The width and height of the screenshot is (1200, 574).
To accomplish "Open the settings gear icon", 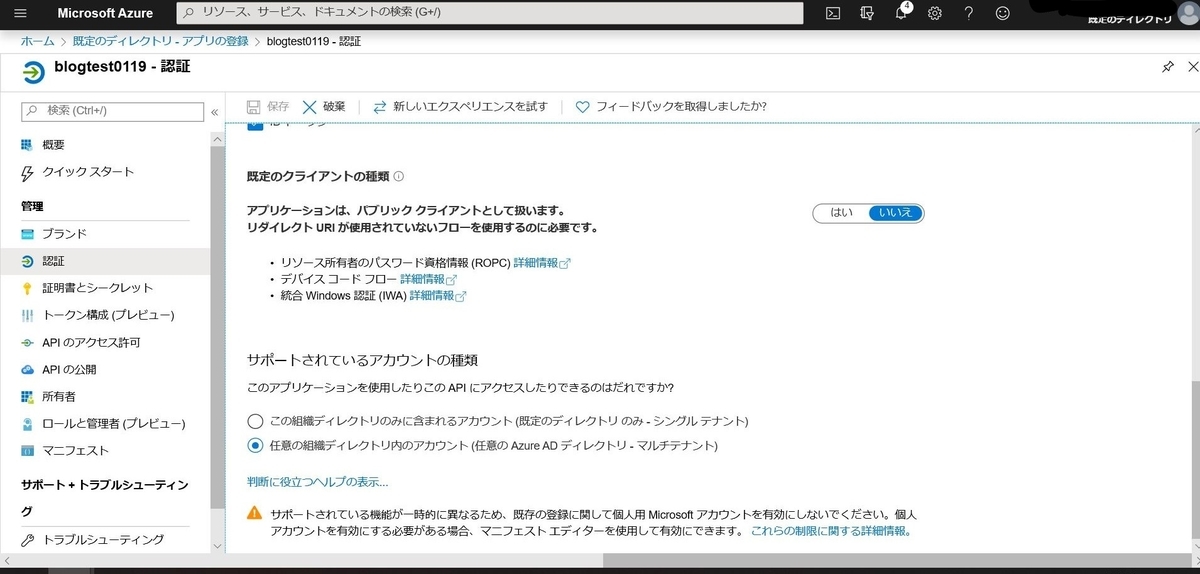I will tap(935, 13).
